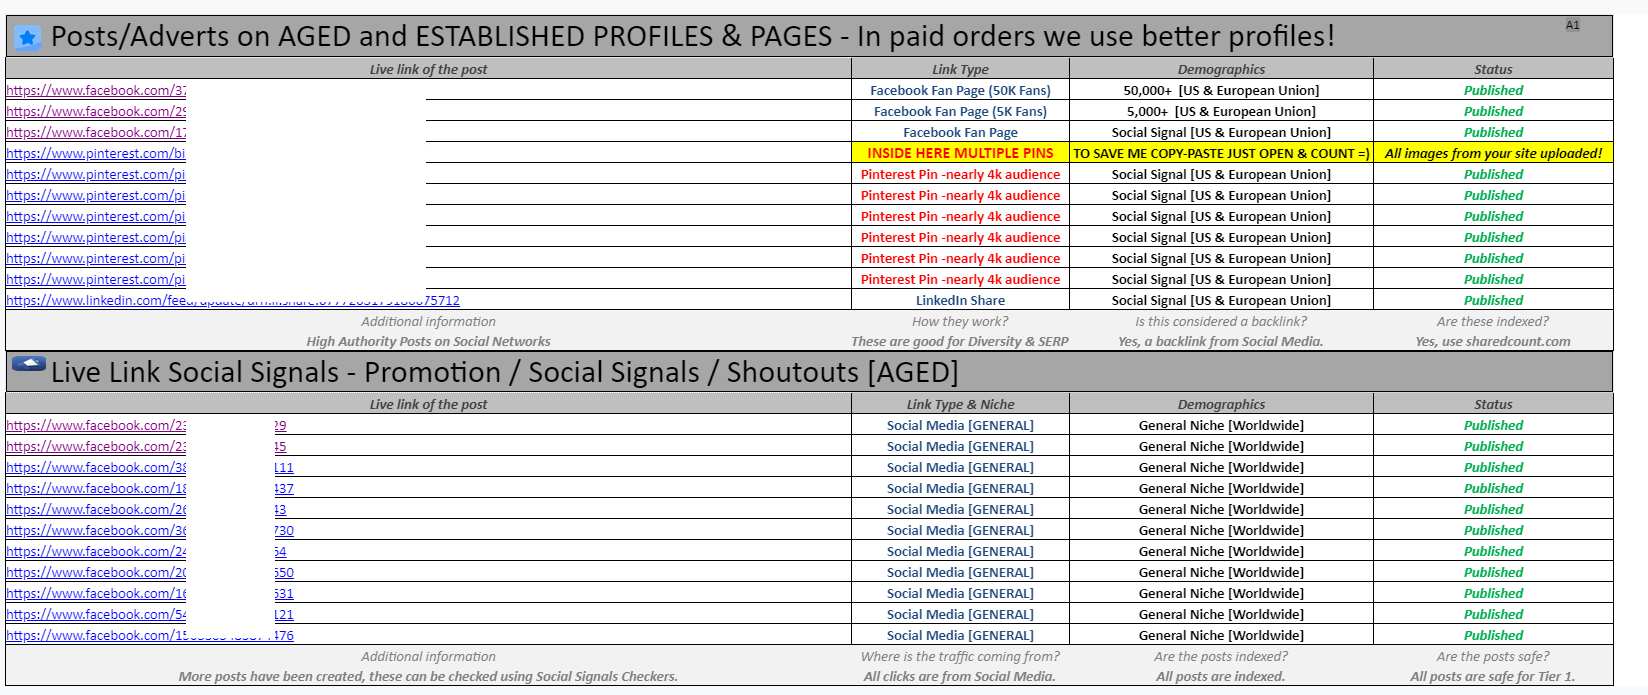Click the blue star icon in Posts/Adverts header
Image resolution: width=1648 pixels, height=695 pixels.
[28, 38]
